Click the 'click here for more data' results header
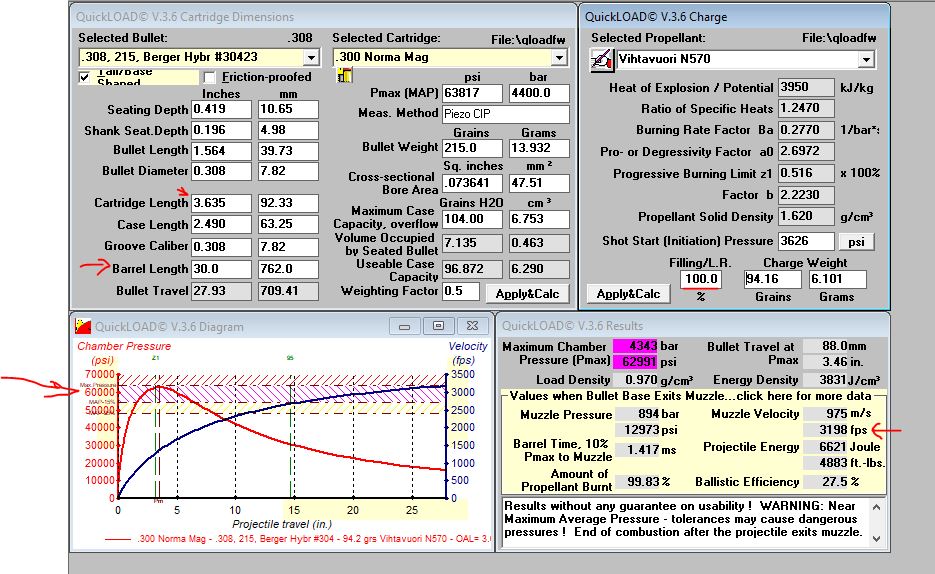Image resolution: width=935 pixels, height=574 pixels. pyautogui.click(x=694, y=397)
